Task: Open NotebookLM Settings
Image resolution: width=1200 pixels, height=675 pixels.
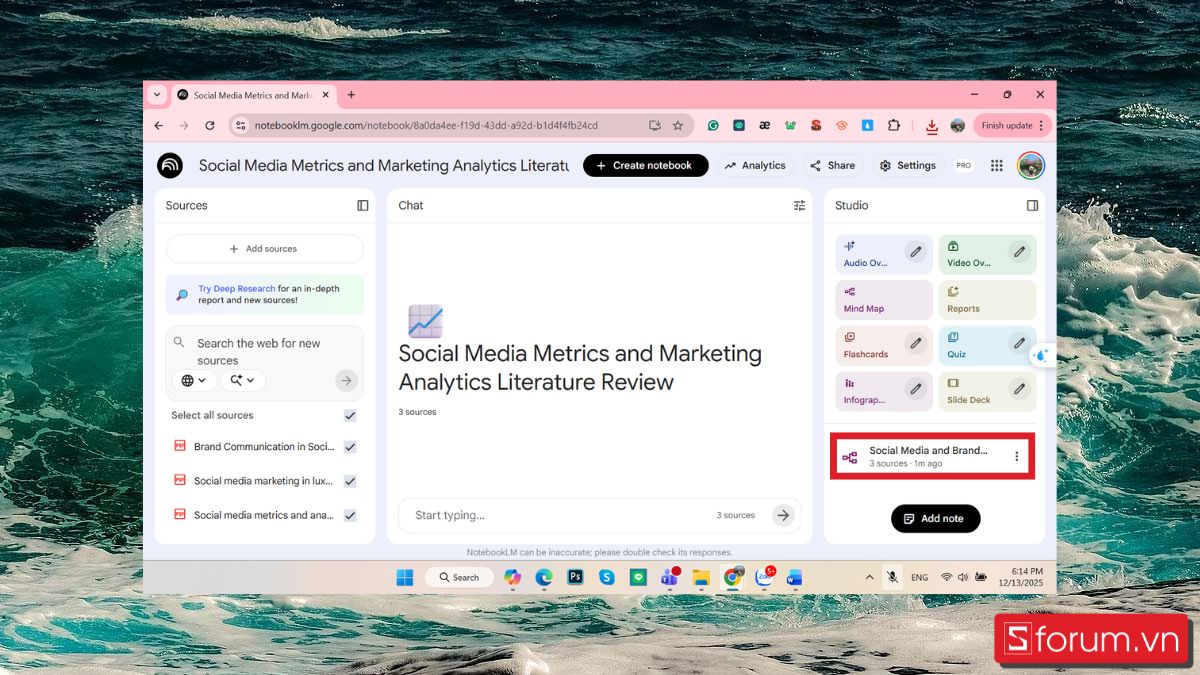Action: pyautogui.click(x=907, y=165)
